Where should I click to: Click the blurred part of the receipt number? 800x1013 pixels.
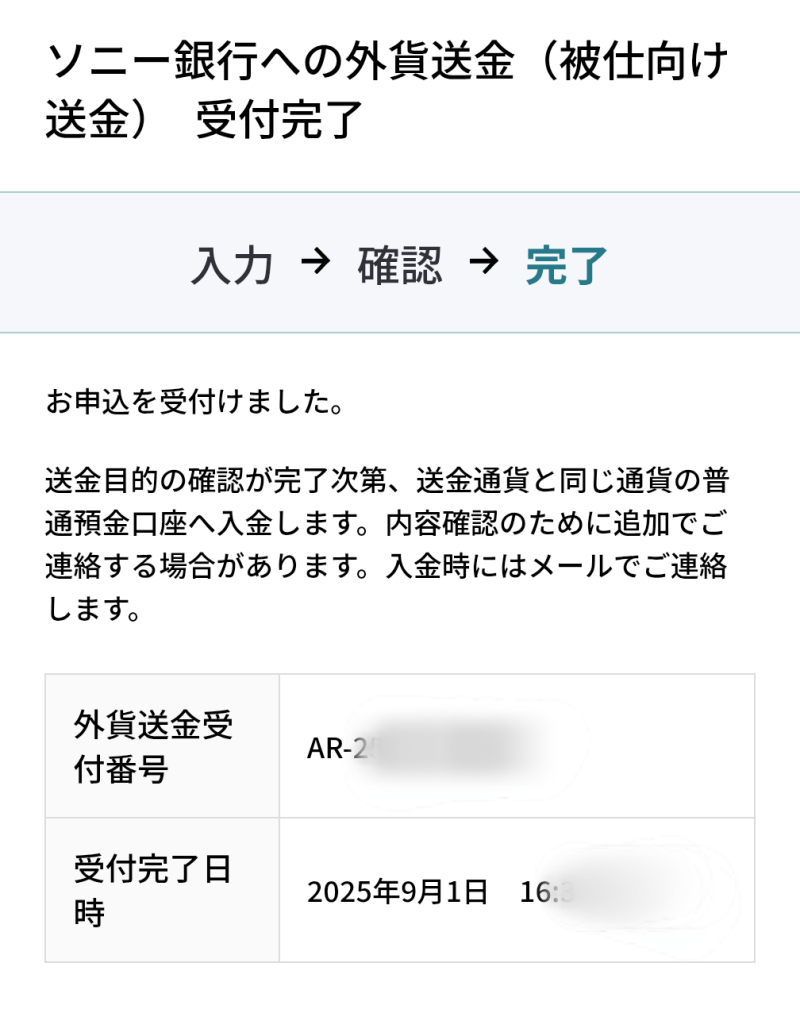click(x=450, y=749)
